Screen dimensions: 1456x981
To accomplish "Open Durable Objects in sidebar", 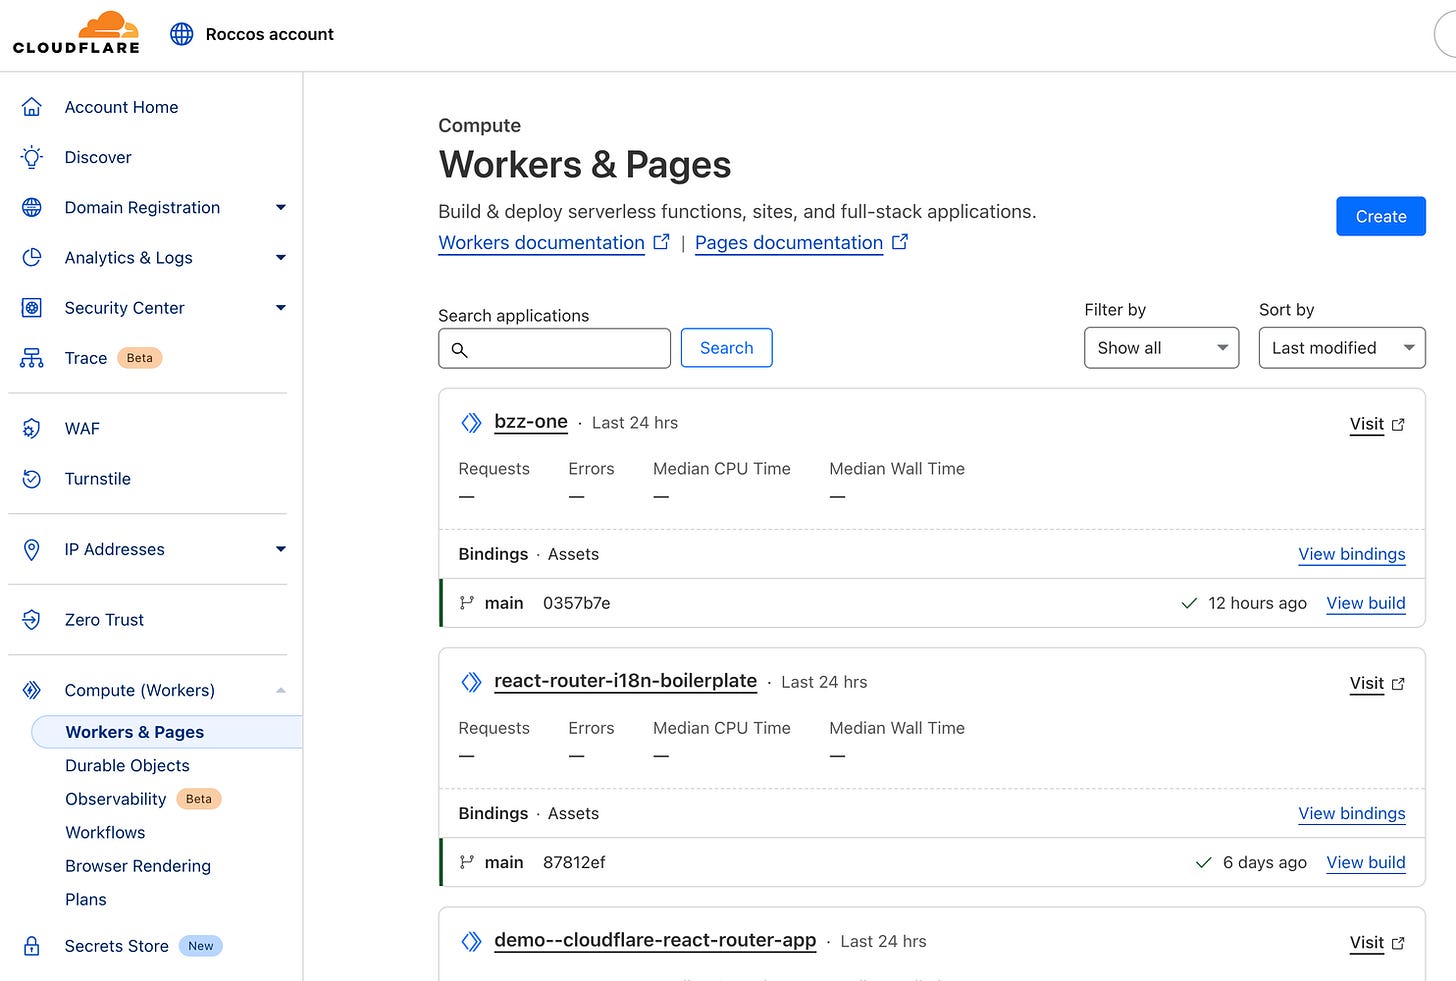I will point(127,765).
